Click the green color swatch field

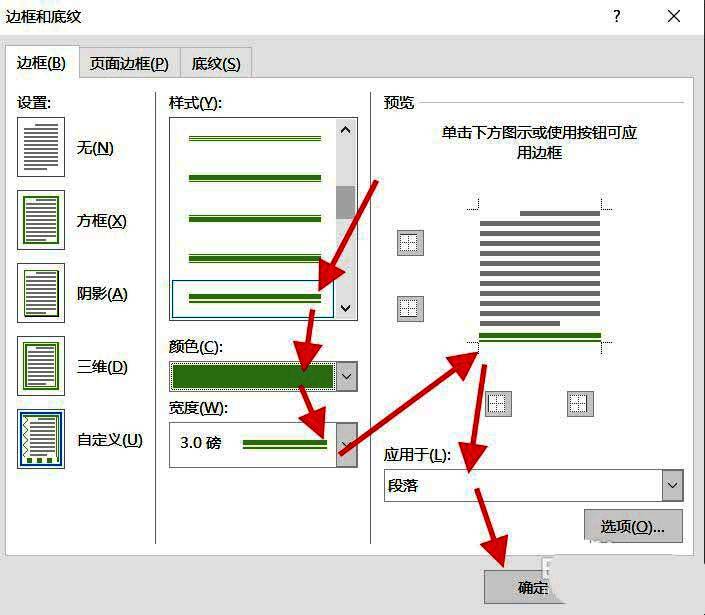click(x=253, y=377)
